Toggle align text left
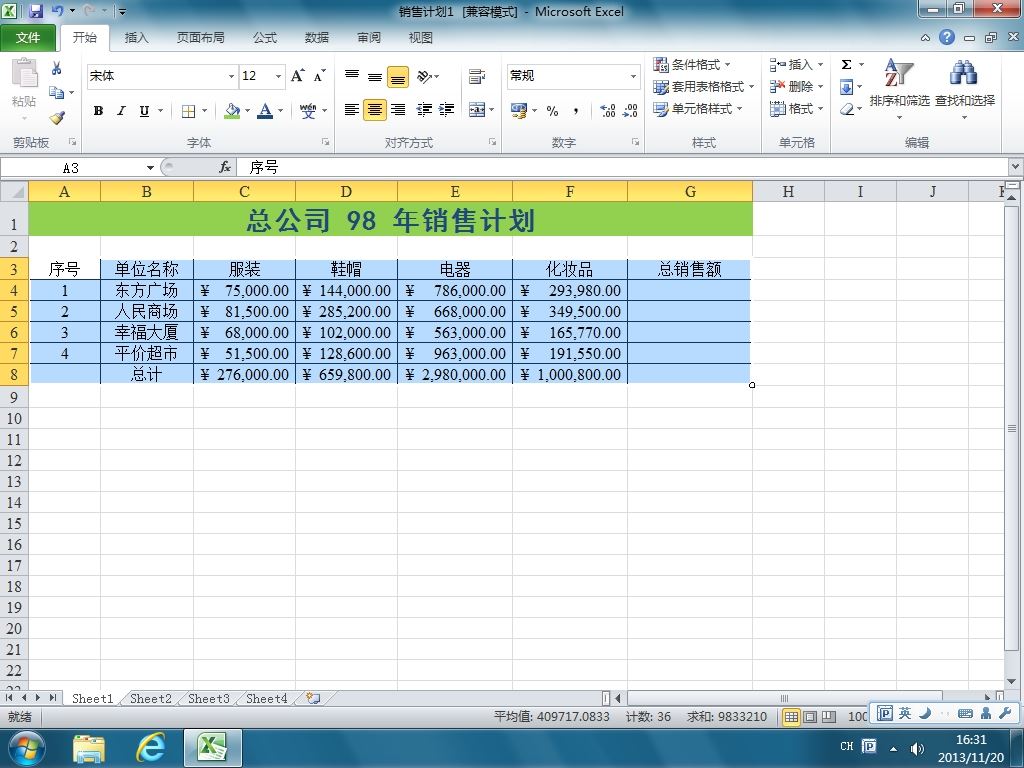1024x768 pixels. pos(352,110)
